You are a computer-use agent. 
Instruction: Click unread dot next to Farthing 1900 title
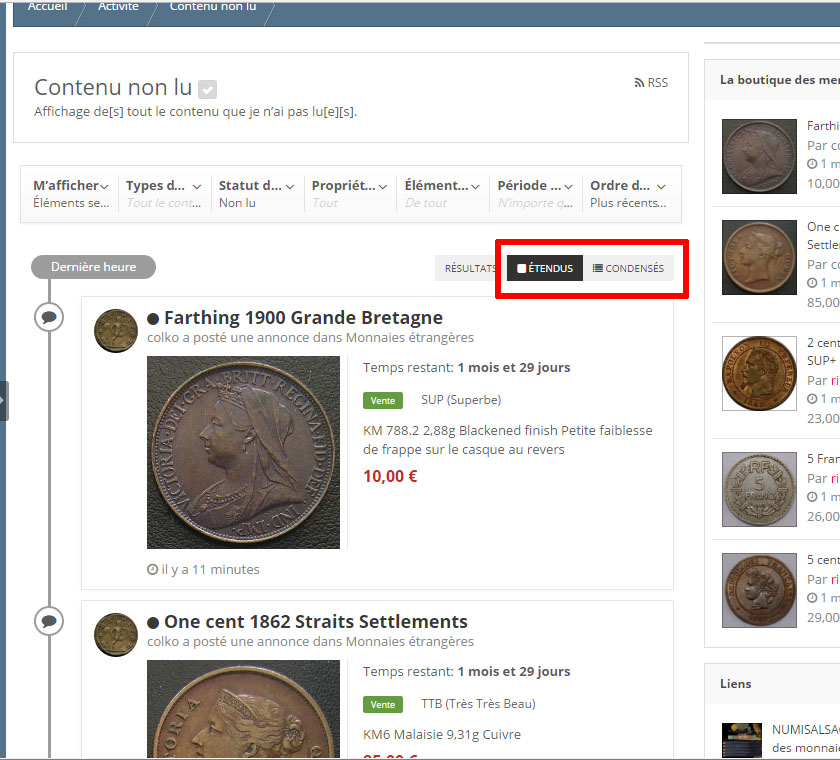(x=153, y=319)
